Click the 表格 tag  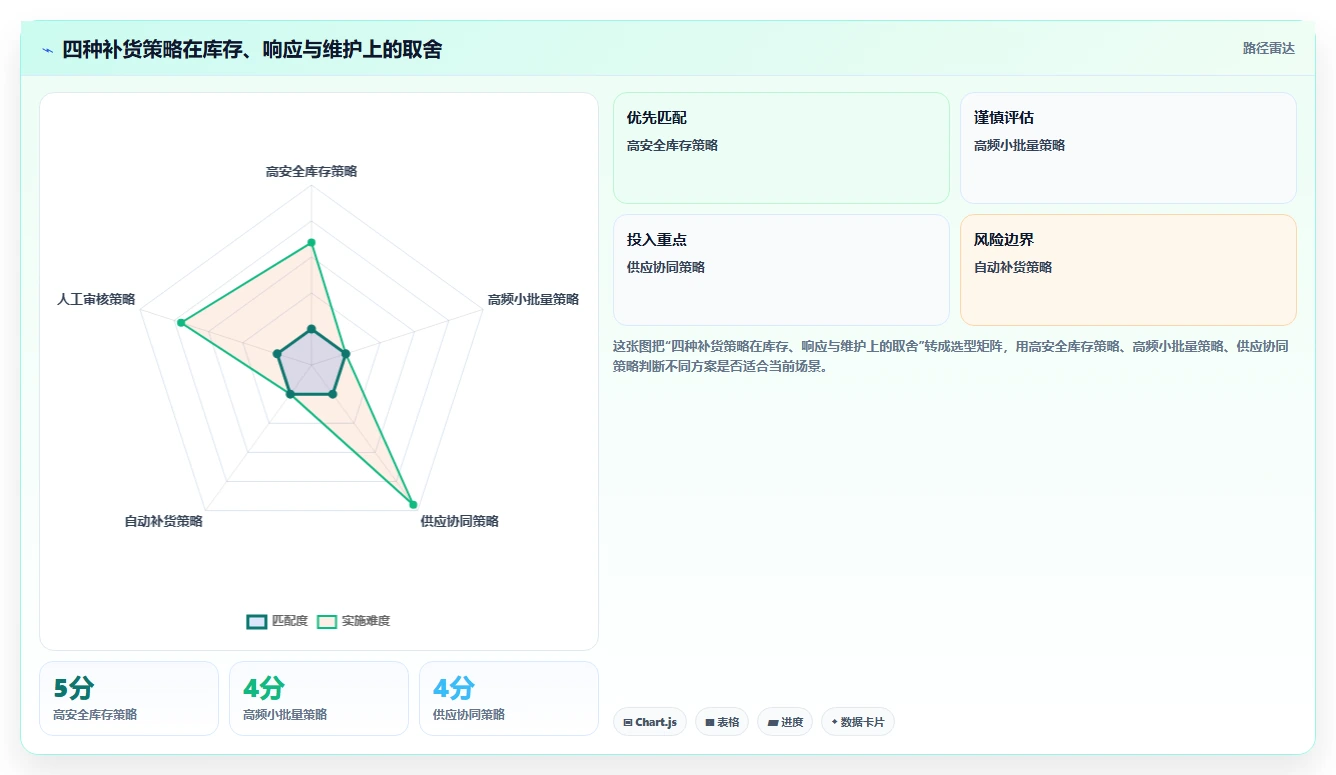point(722,722)
